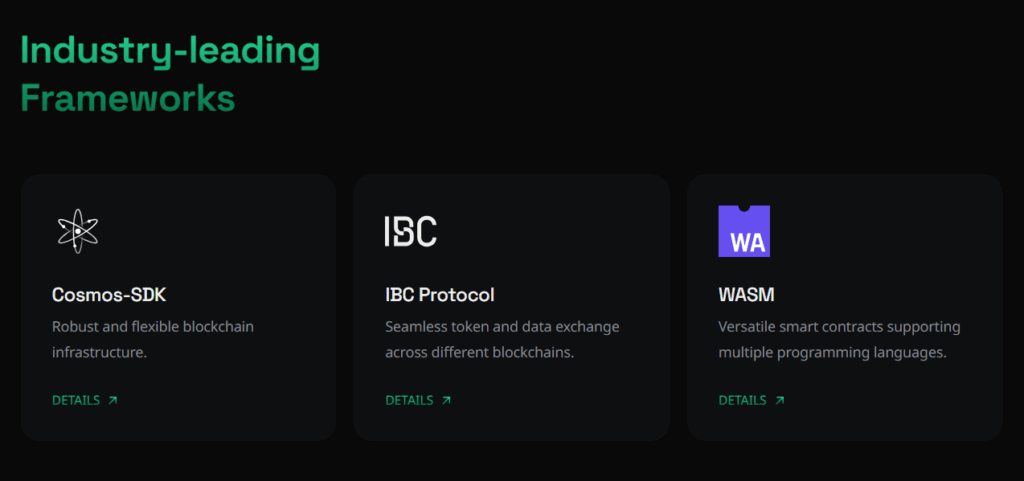Select the WASM card title
1024x481 pixels.
[746, 295]
